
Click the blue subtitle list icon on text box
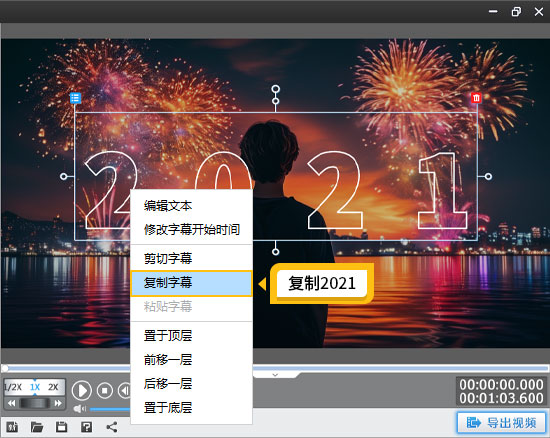point(75,98)
